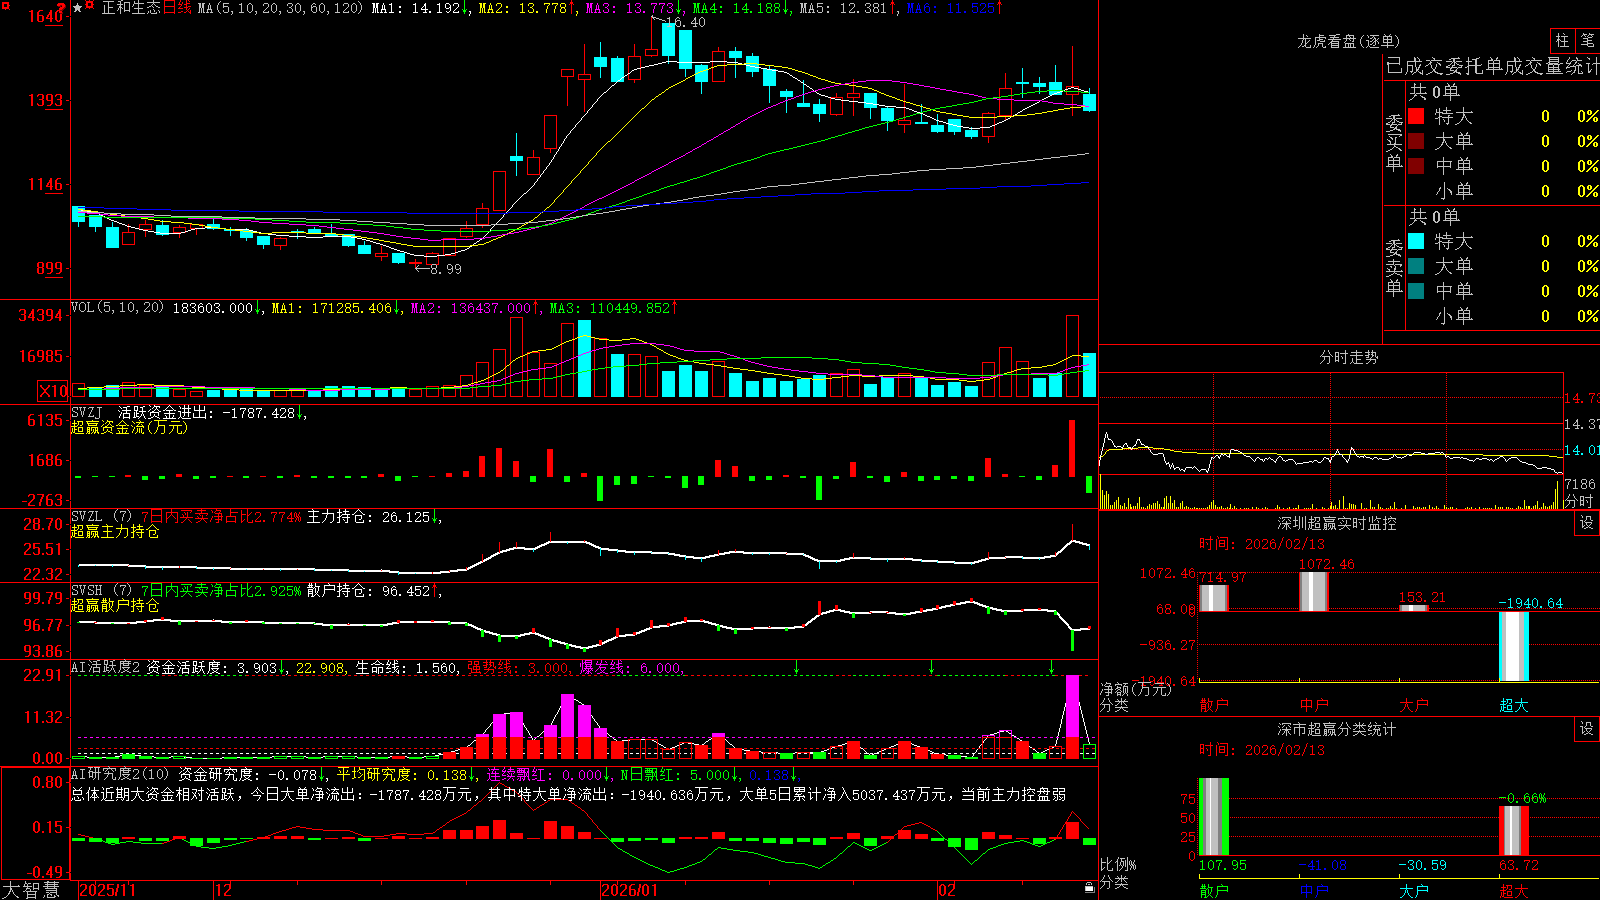This screenshot has width=1600, height=900.
Task: Click the 超赢资金流(万元) label
Action: click(x=129, y=427)
